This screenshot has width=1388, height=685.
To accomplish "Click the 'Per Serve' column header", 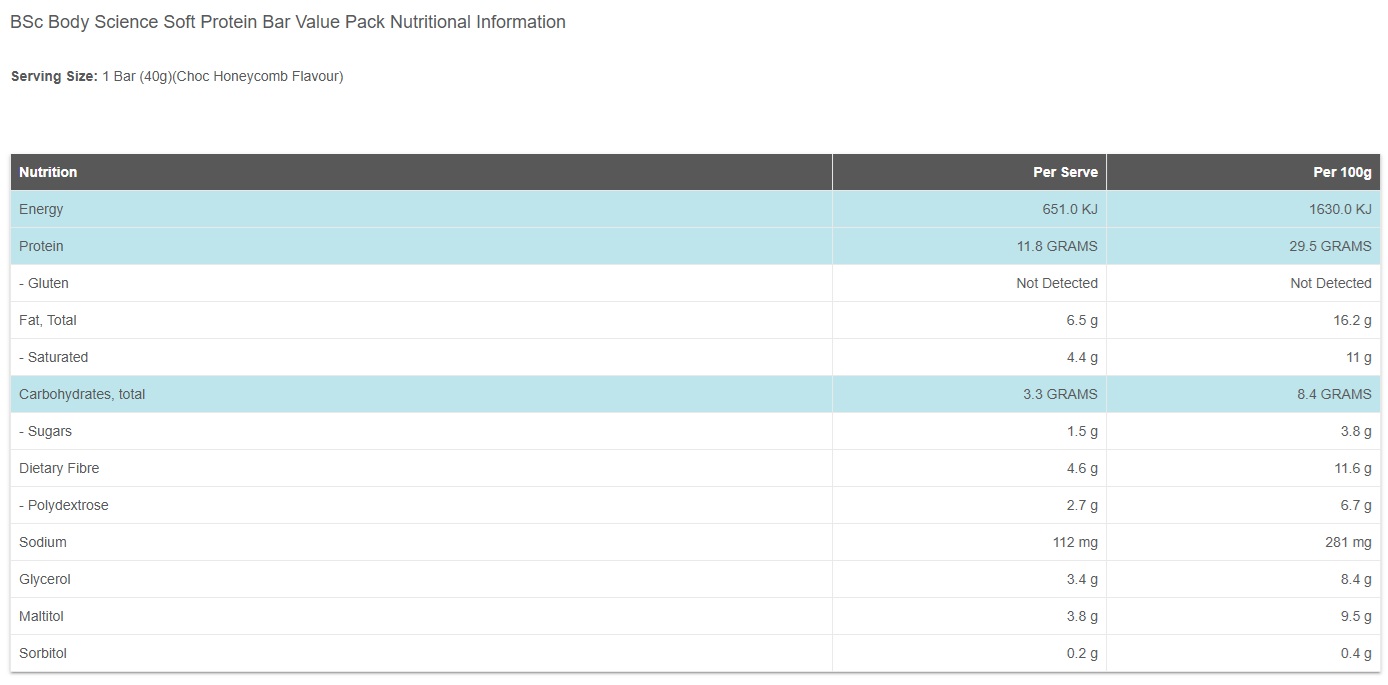I will point(1065,172).
